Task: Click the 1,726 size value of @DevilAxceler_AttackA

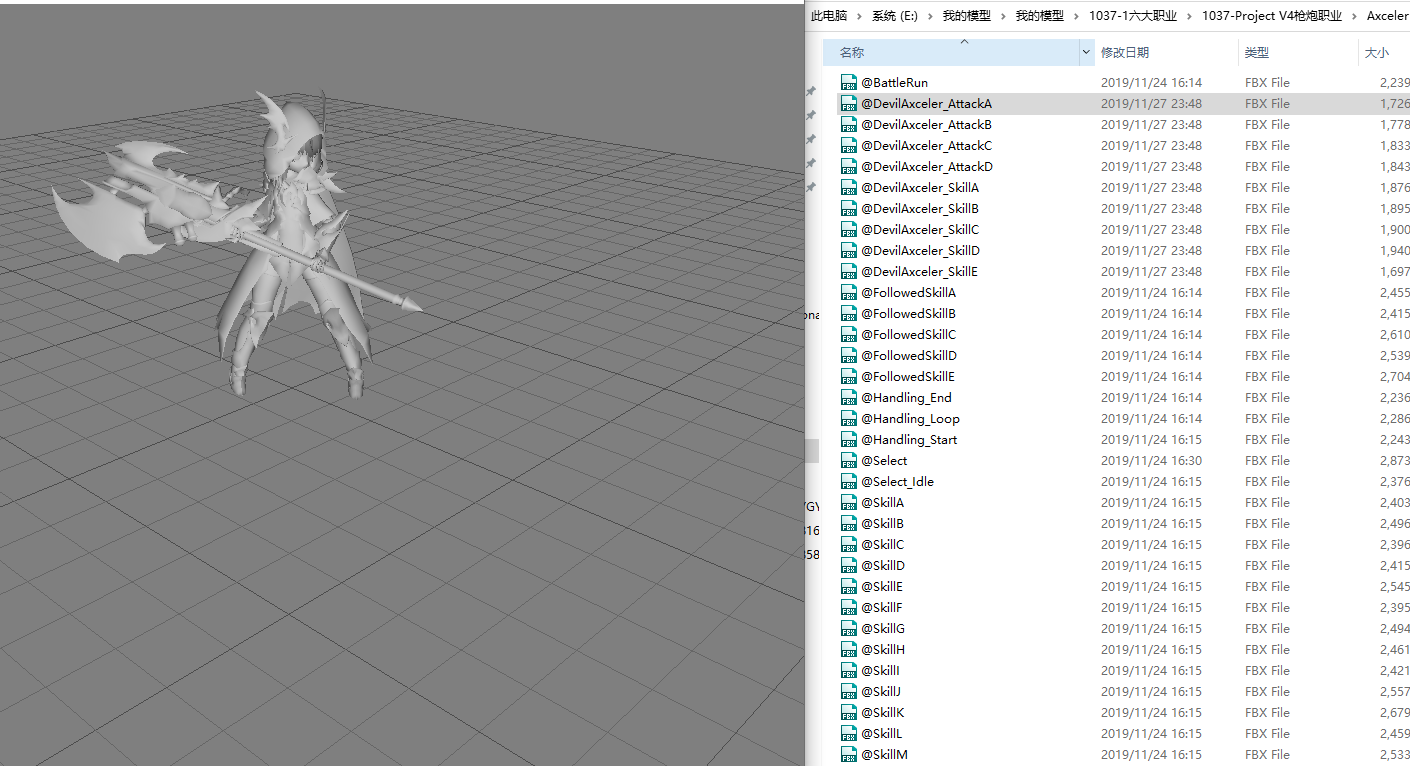Action: (1395, 103)
